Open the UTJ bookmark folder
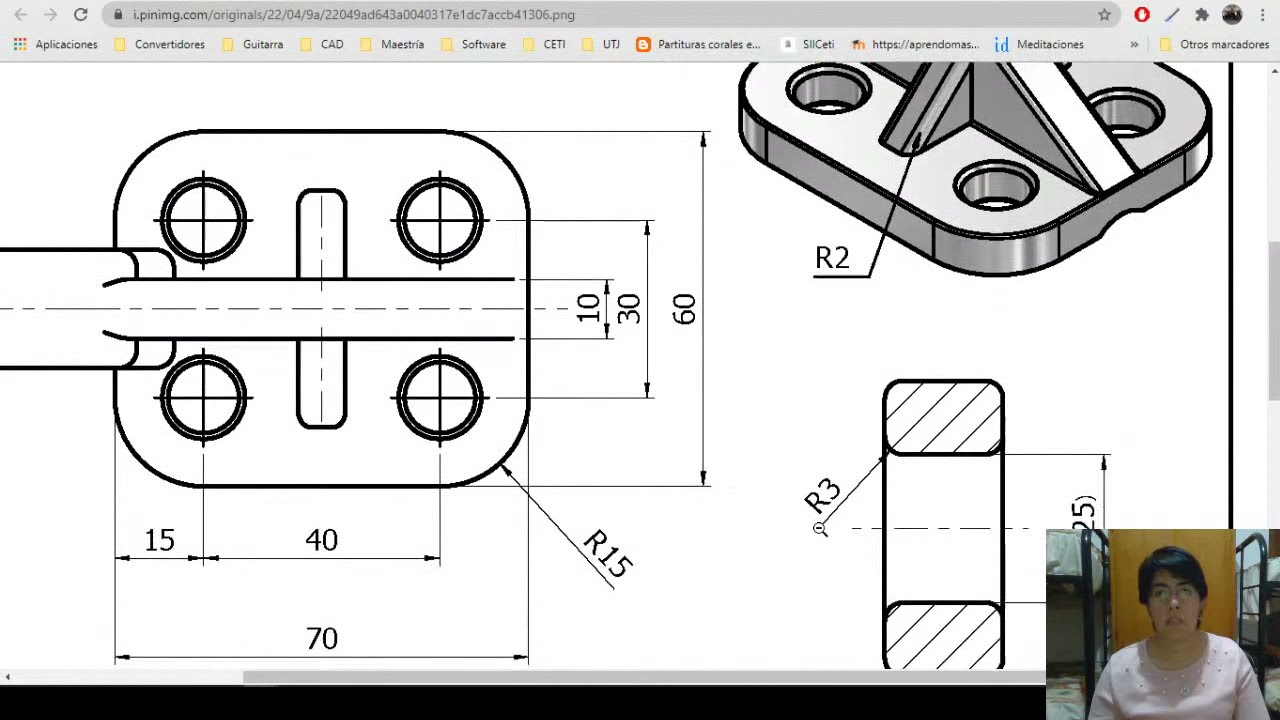1280x720 pixels. [600, 44]
